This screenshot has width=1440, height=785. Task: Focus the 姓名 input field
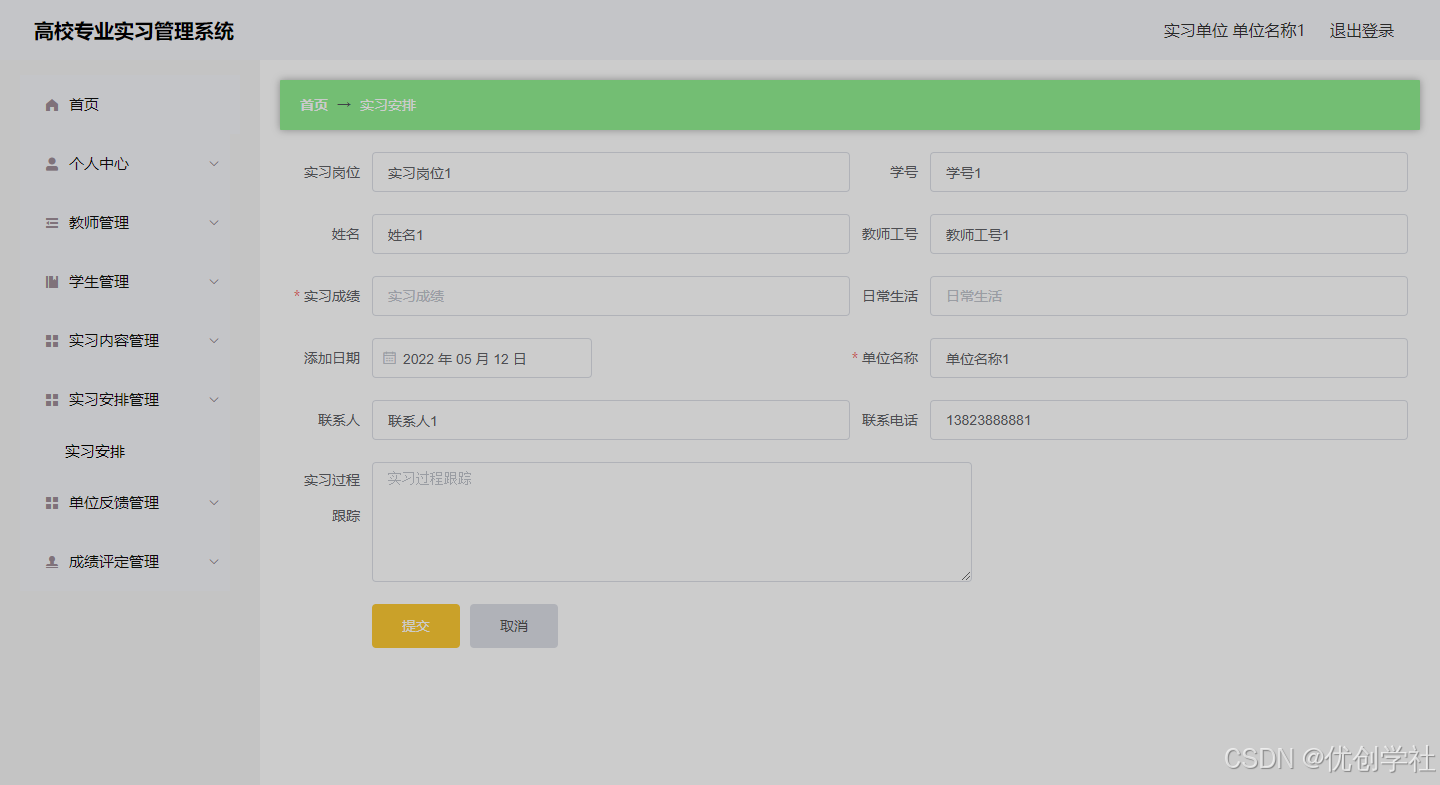(611, 234)
